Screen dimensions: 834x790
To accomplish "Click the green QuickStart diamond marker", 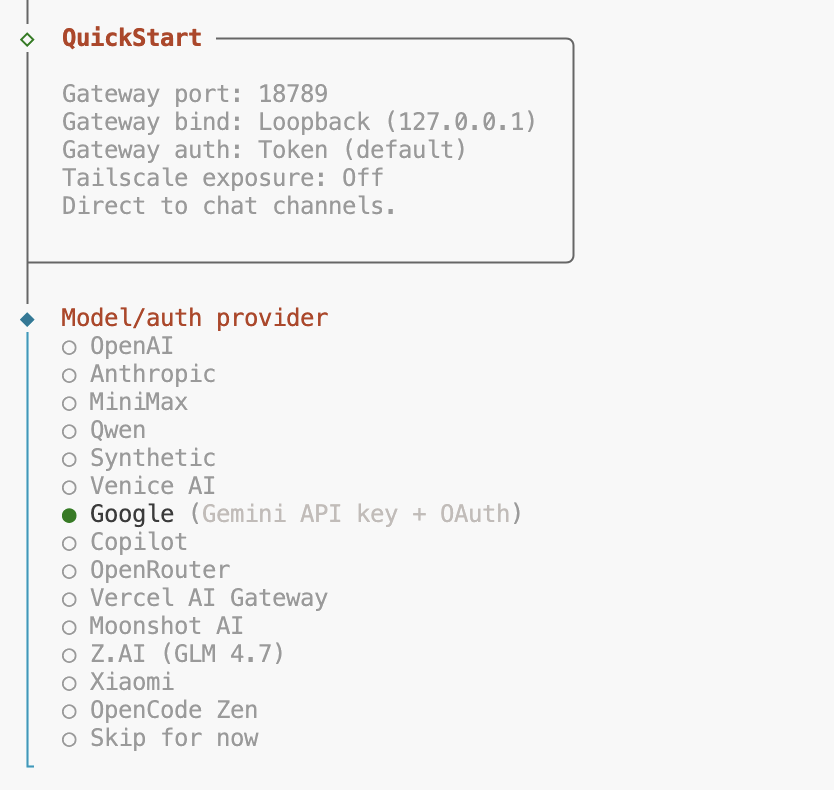I will click(27, 39).
